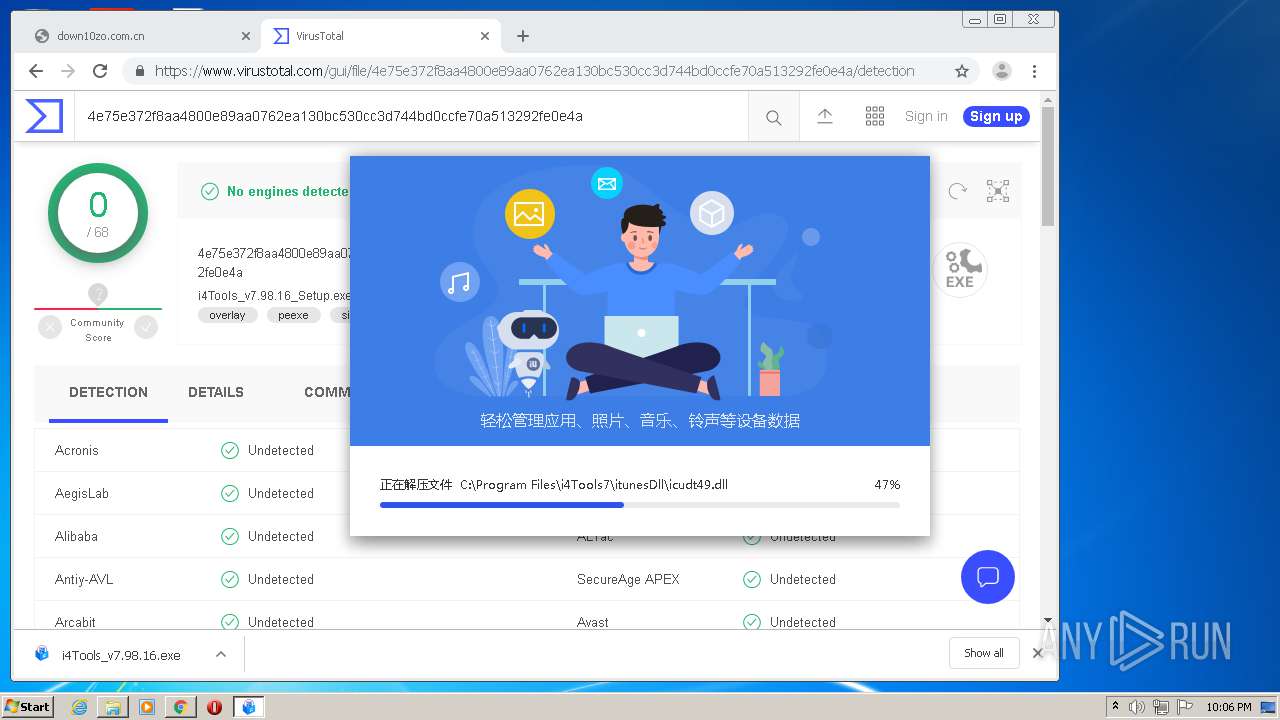The height and width of the screenshot is (720, 1280).
Task: Go back in browser history
Action: click(36, 71)
